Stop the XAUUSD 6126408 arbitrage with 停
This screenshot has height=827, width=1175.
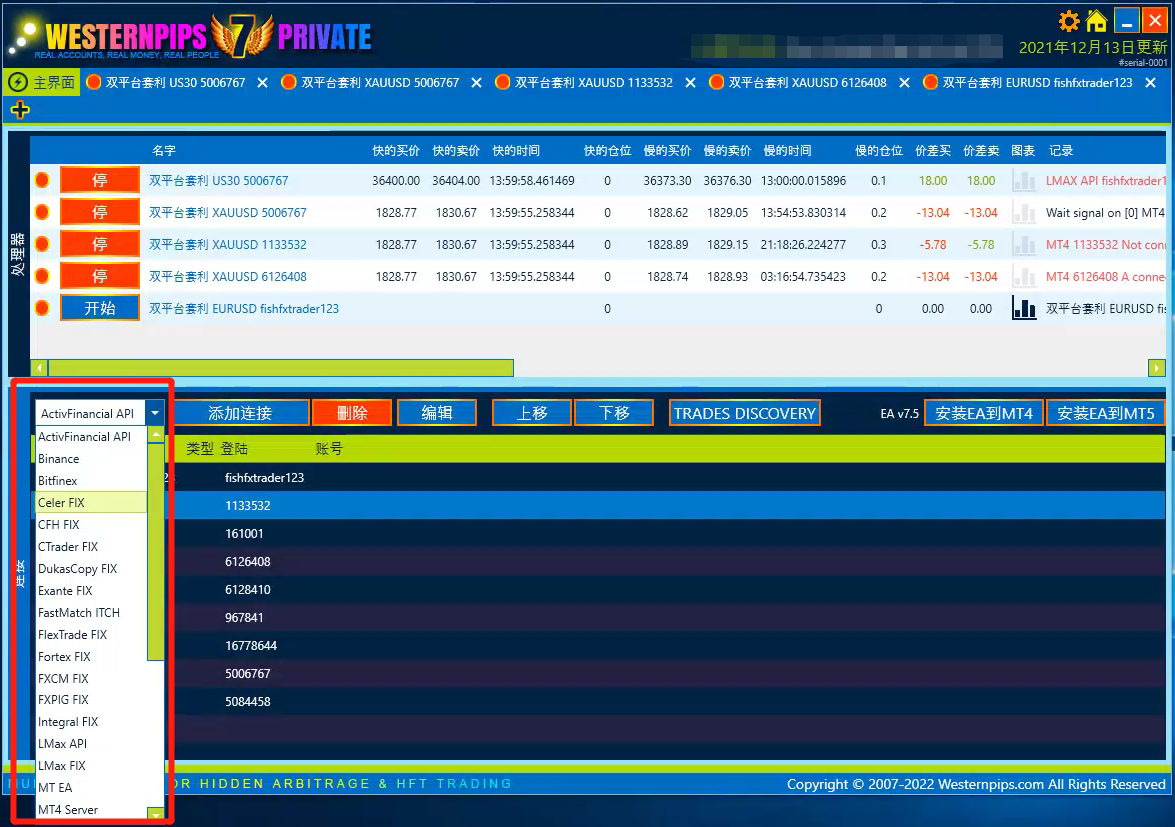pos(100,276)
